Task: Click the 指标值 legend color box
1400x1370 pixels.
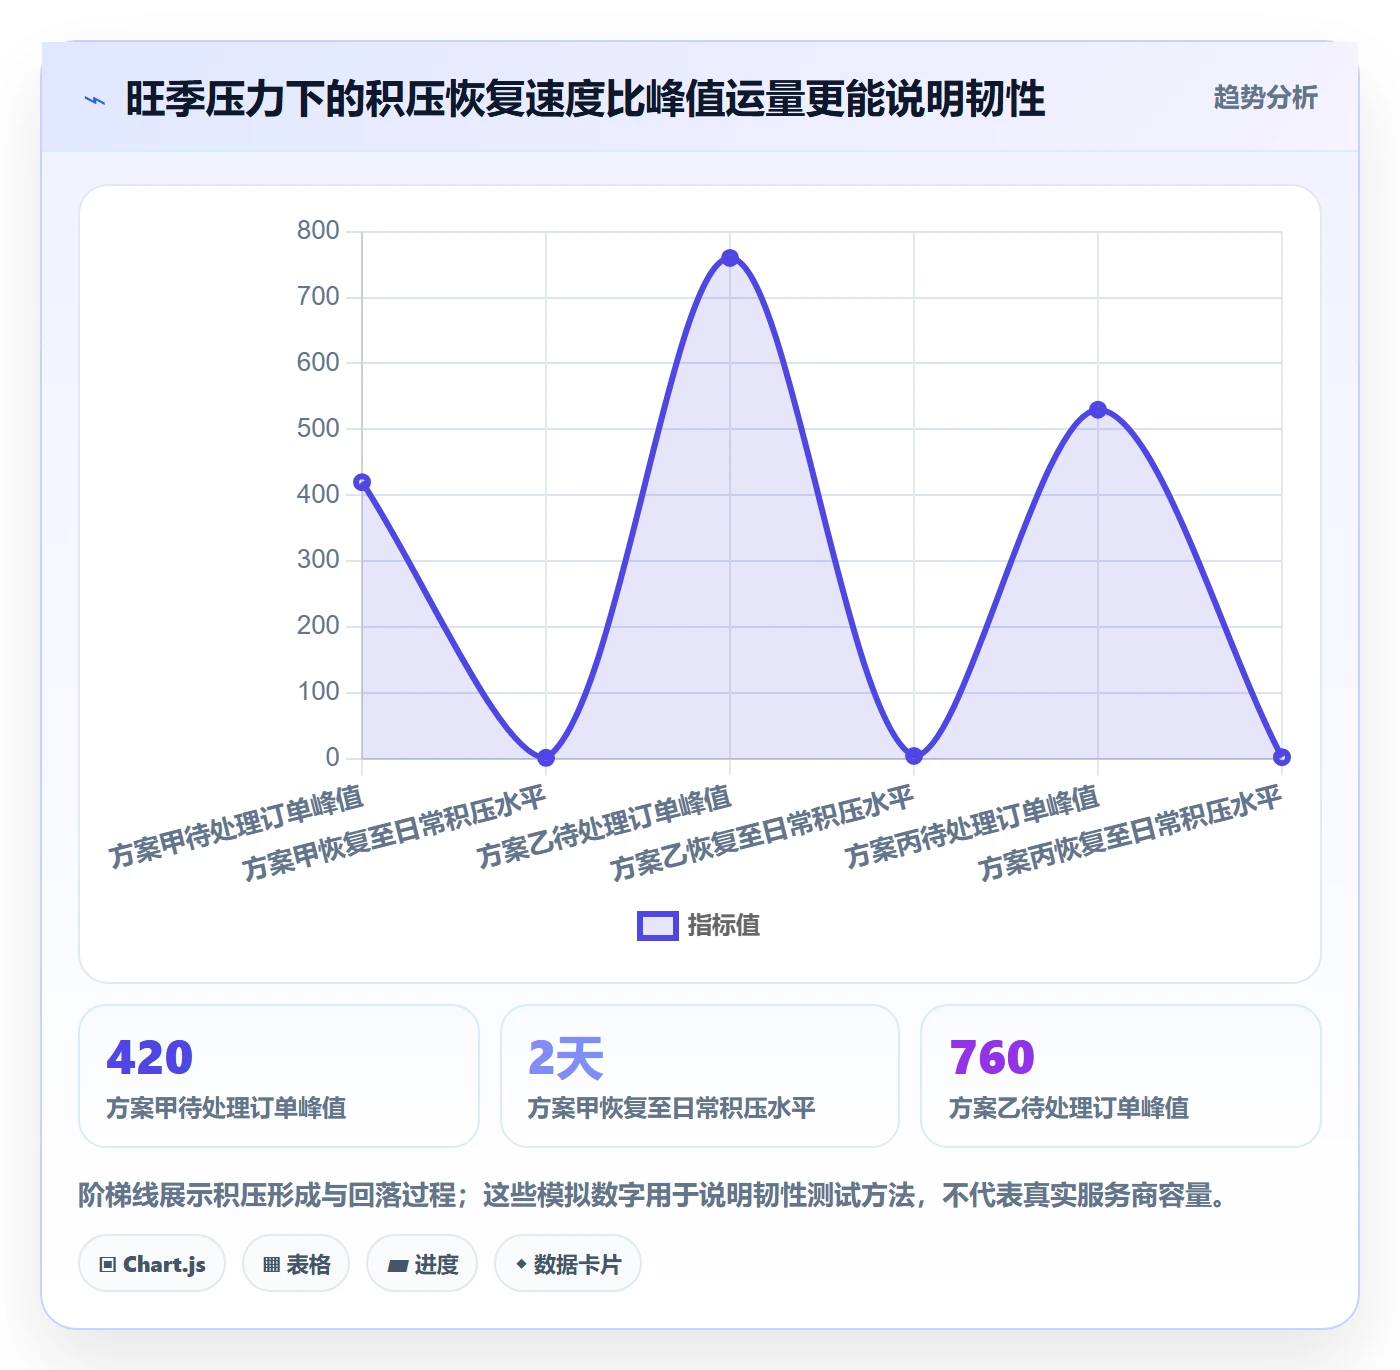Action: click(x=658, y=926)
